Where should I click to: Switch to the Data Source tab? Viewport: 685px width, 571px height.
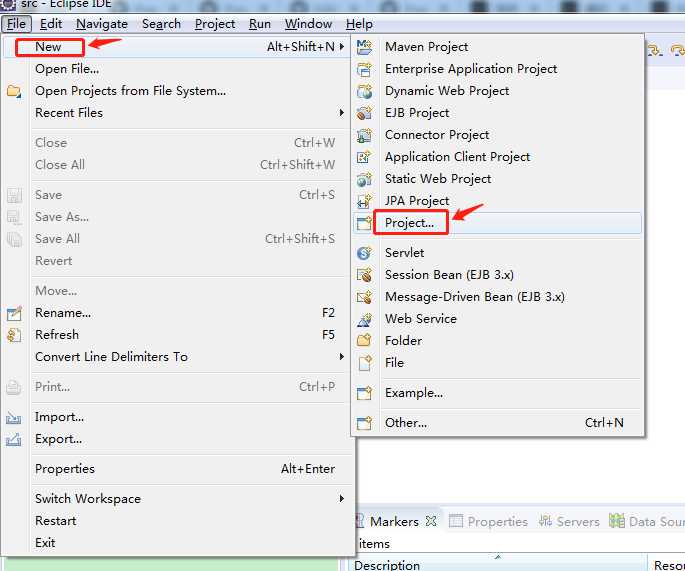(647, 521)
